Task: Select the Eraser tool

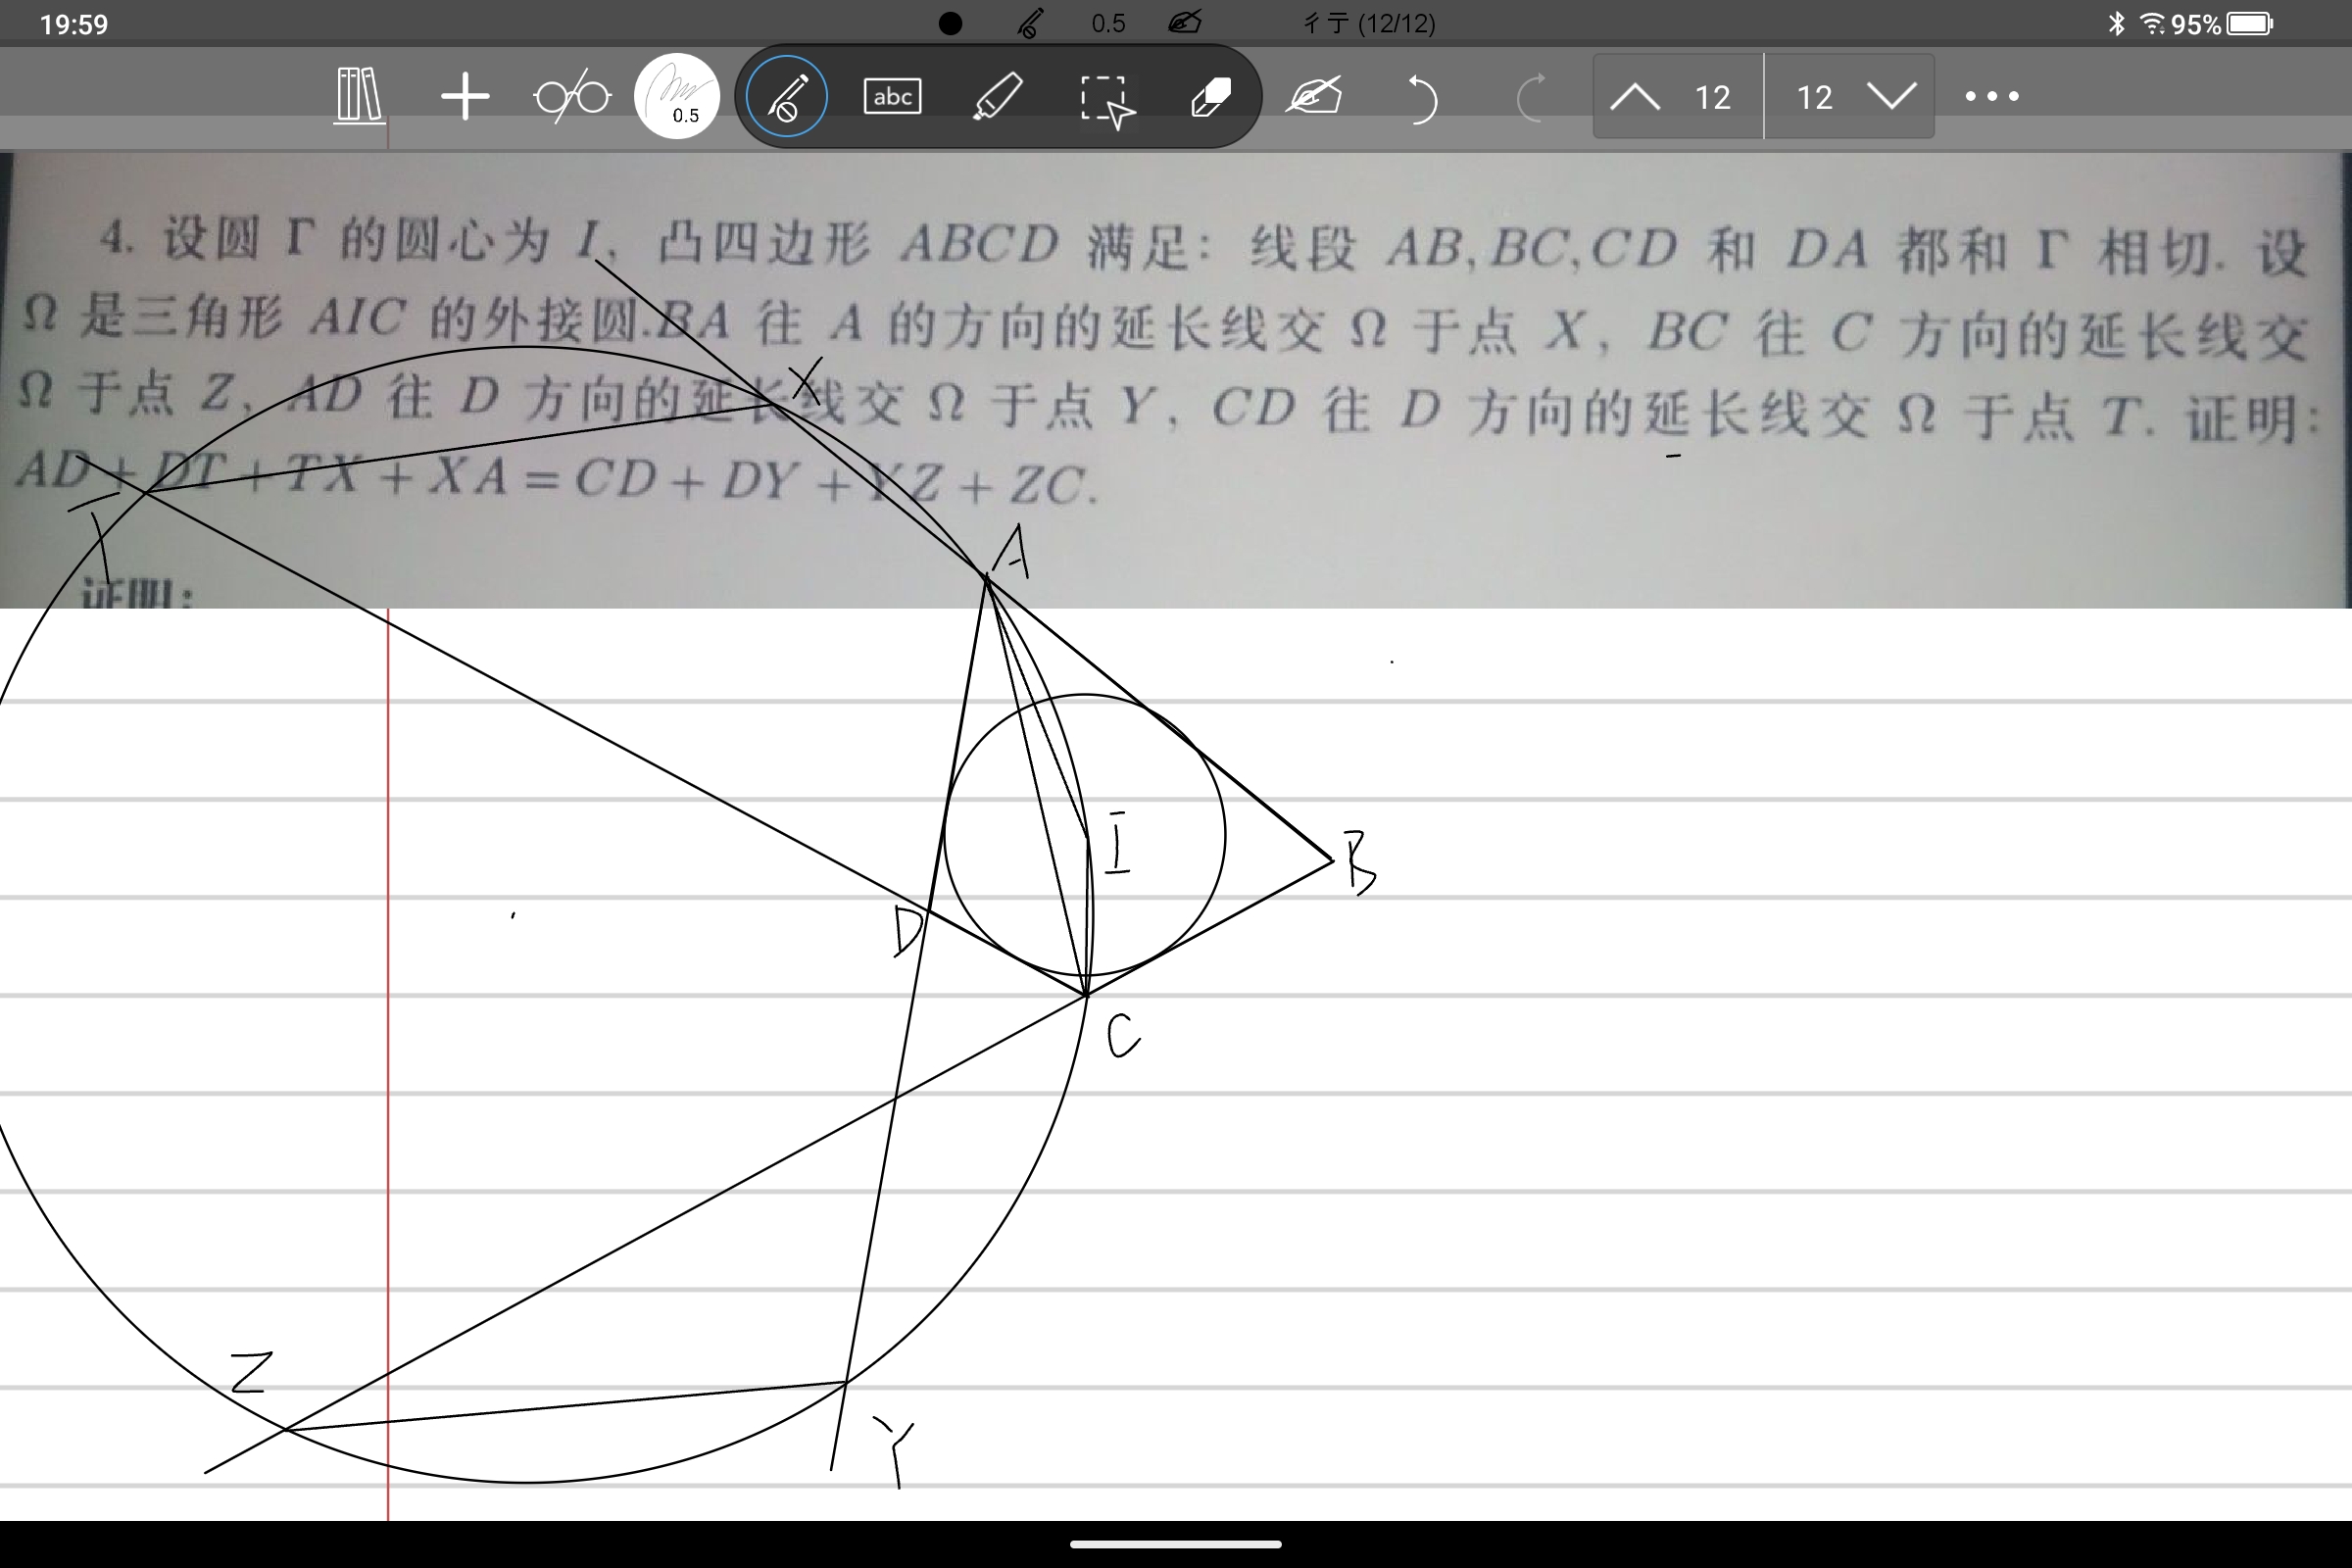Action: pyautogui.click(x=1211, y=97)
